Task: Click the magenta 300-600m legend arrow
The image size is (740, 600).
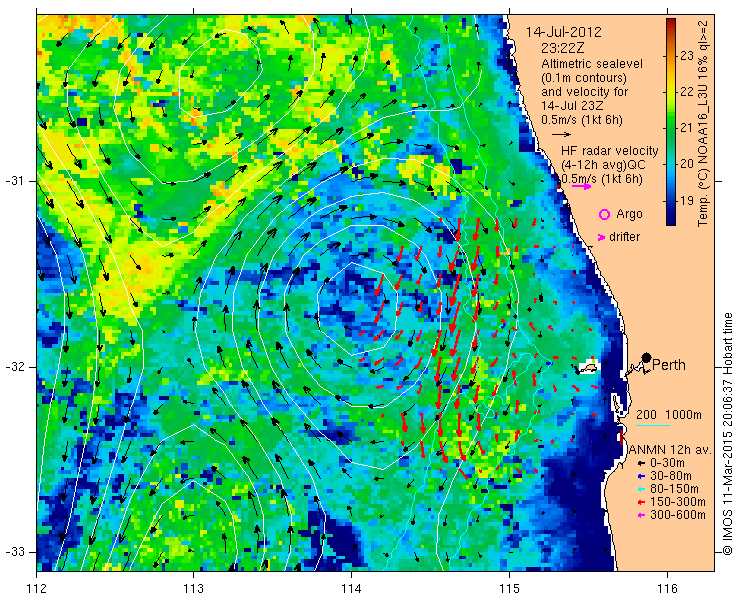Action: coord(641,515)
